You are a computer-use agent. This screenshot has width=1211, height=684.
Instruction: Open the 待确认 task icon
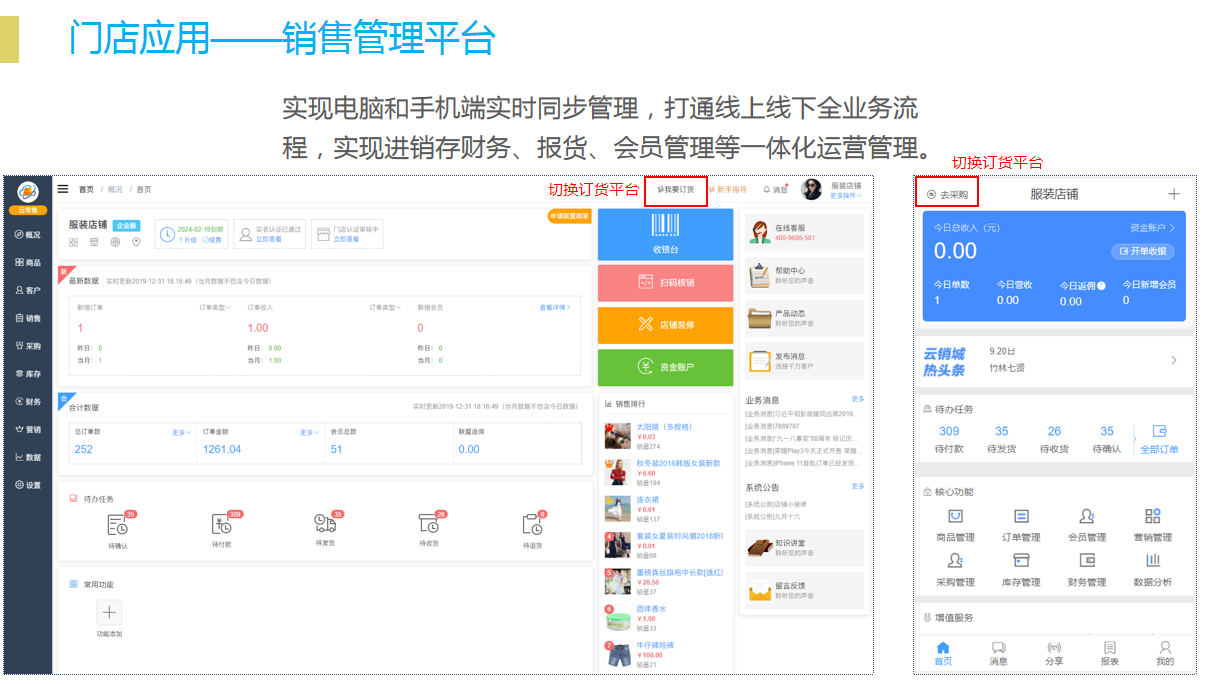pos(118,526)
